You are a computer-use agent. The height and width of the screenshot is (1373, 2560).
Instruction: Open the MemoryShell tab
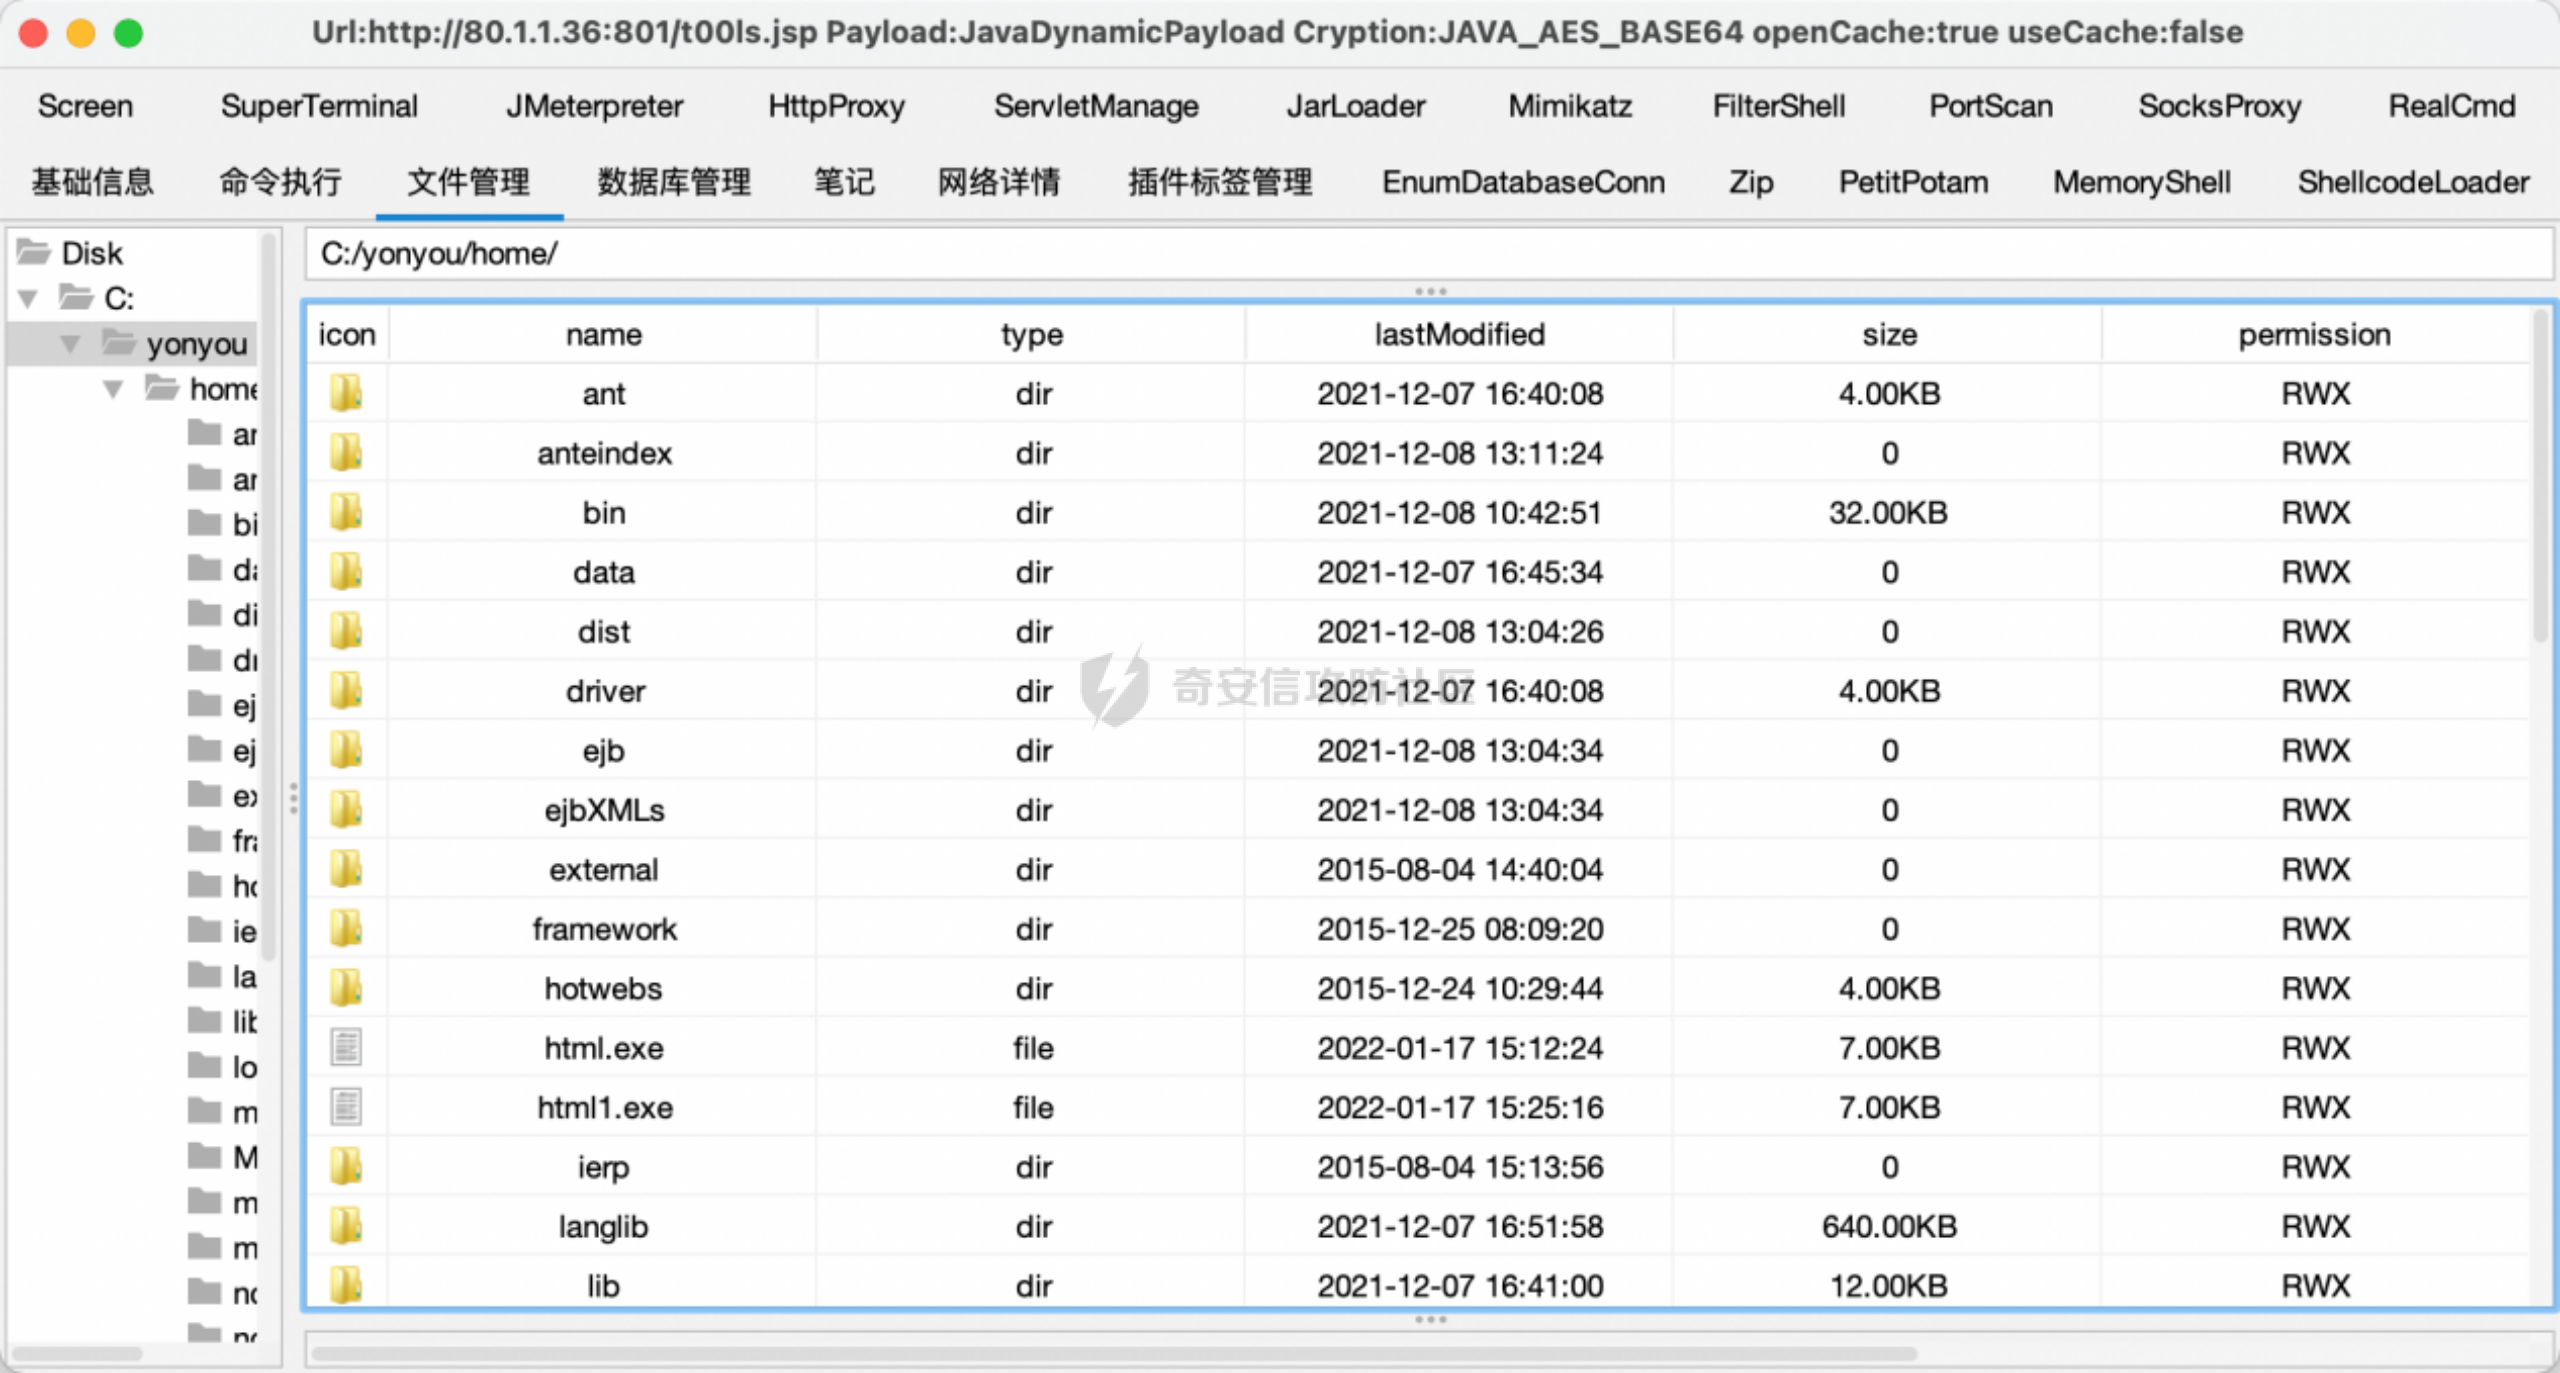click(2141, 182)
